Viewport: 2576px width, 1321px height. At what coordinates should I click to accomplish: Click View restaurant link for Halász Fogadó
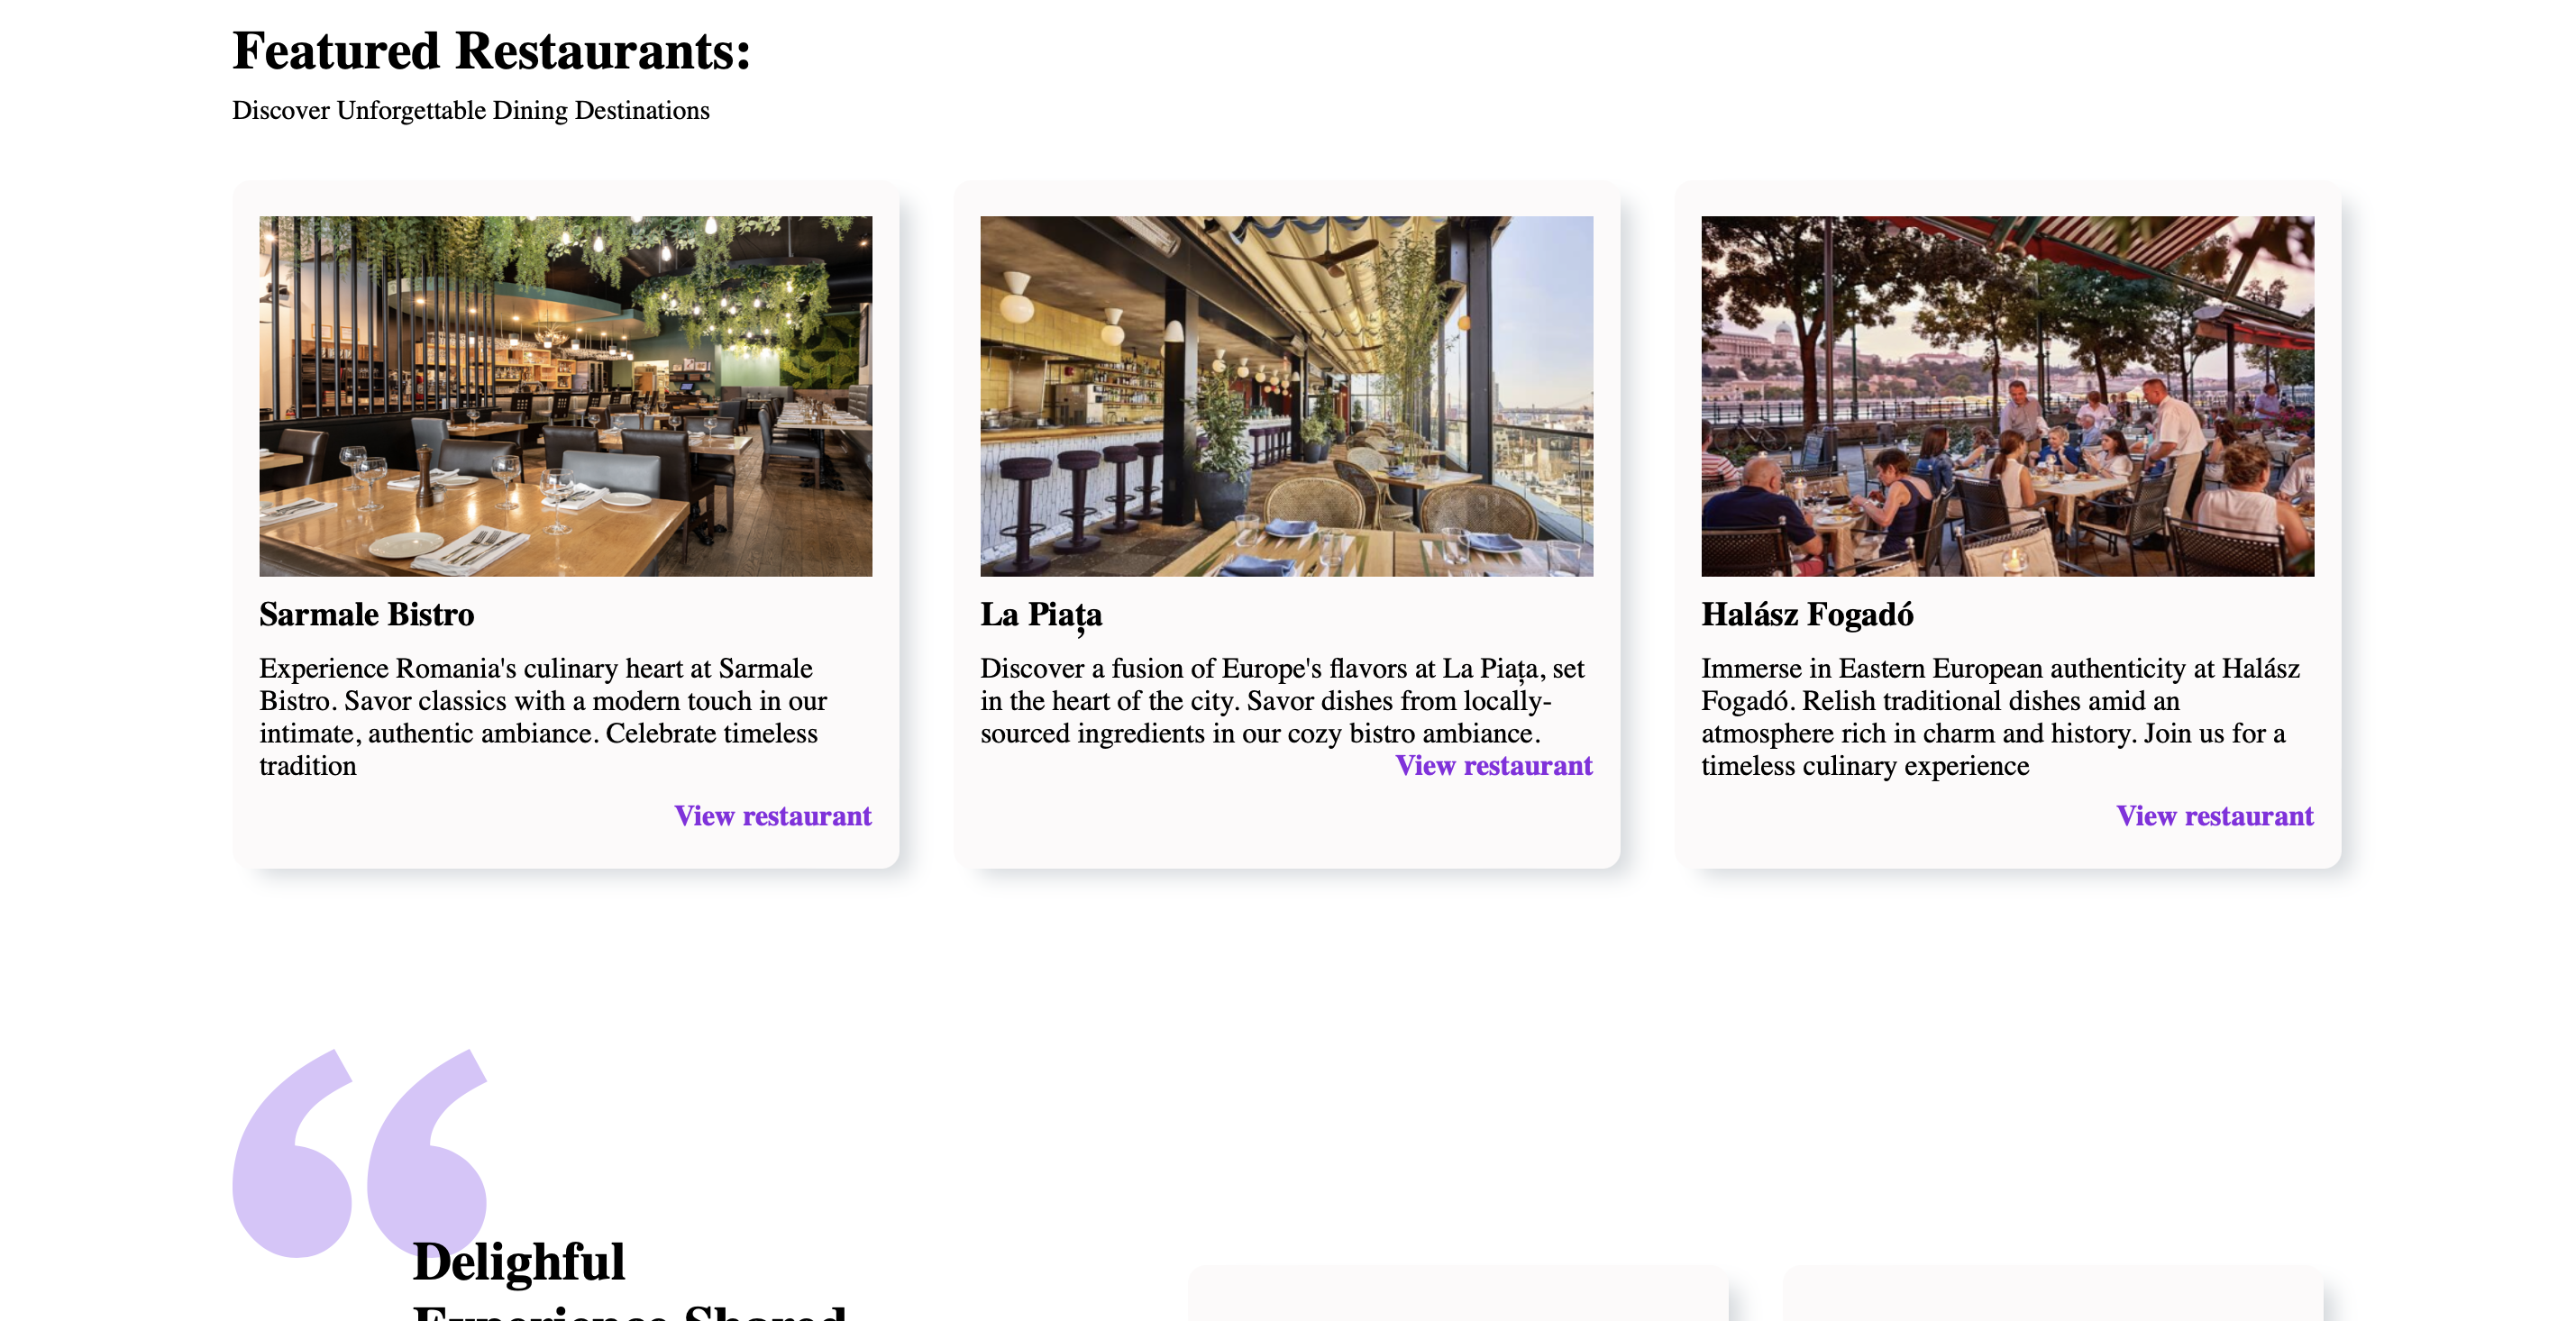[x=2214, y=816]
